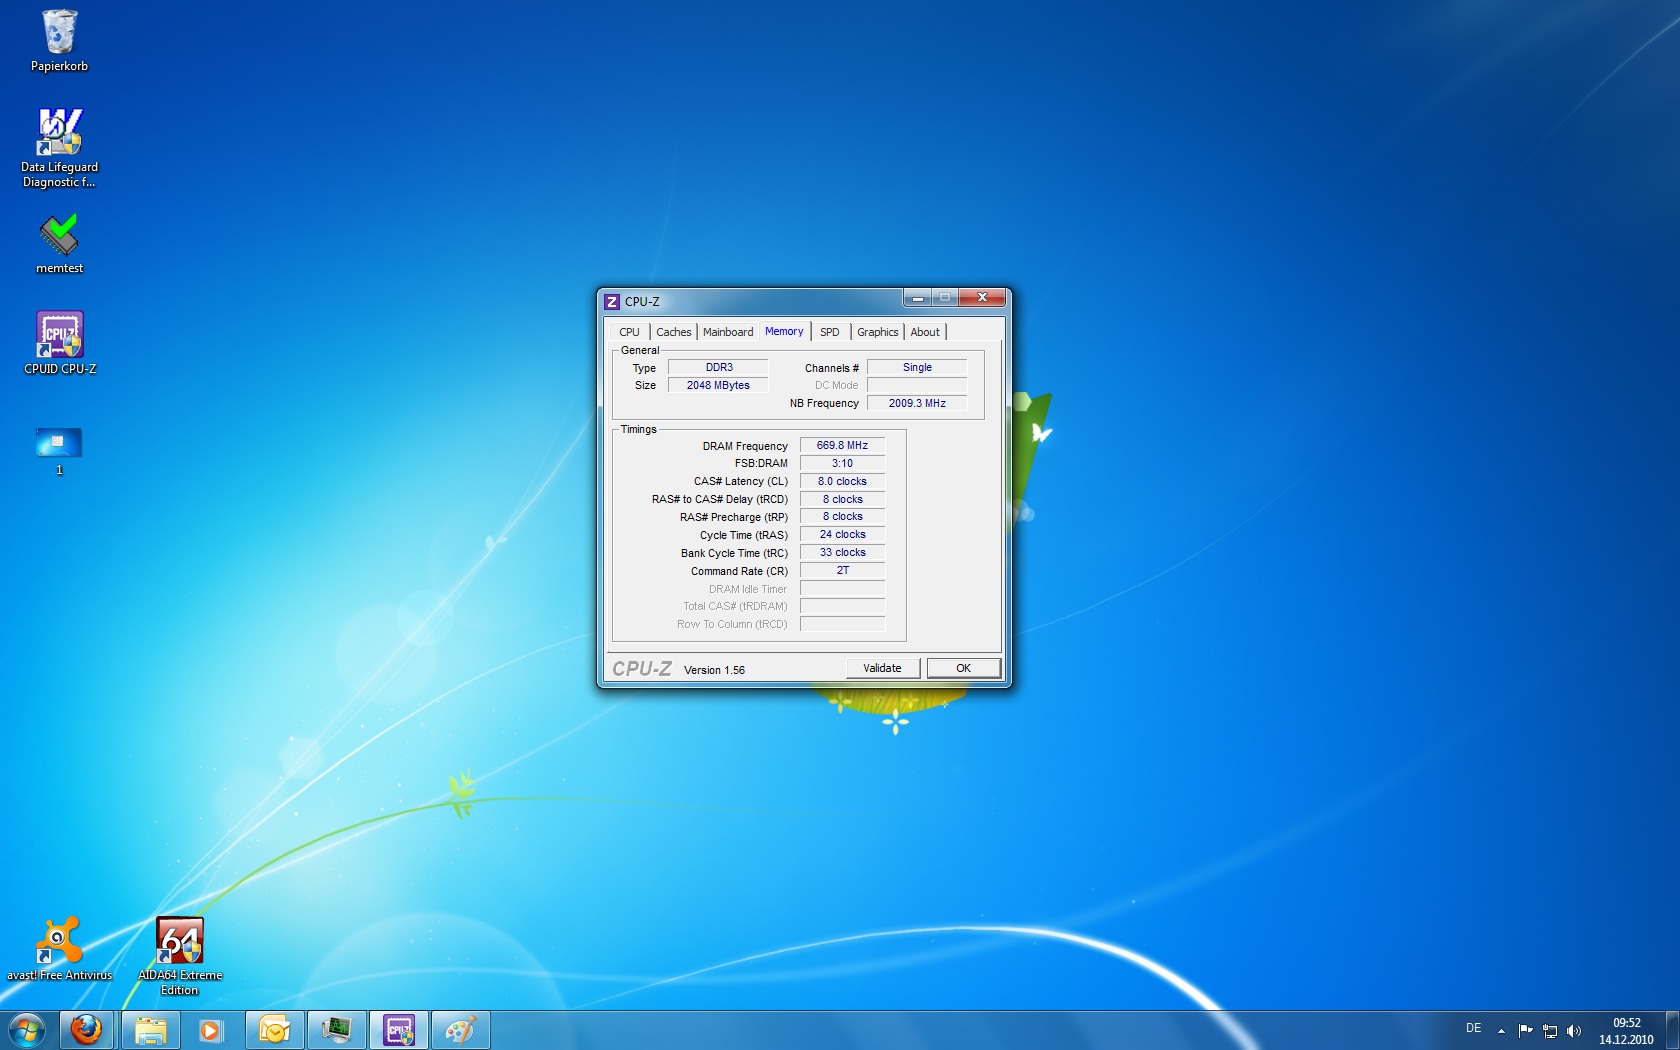
Task: Switch to the CPU tab
Action: coord(629,332)
